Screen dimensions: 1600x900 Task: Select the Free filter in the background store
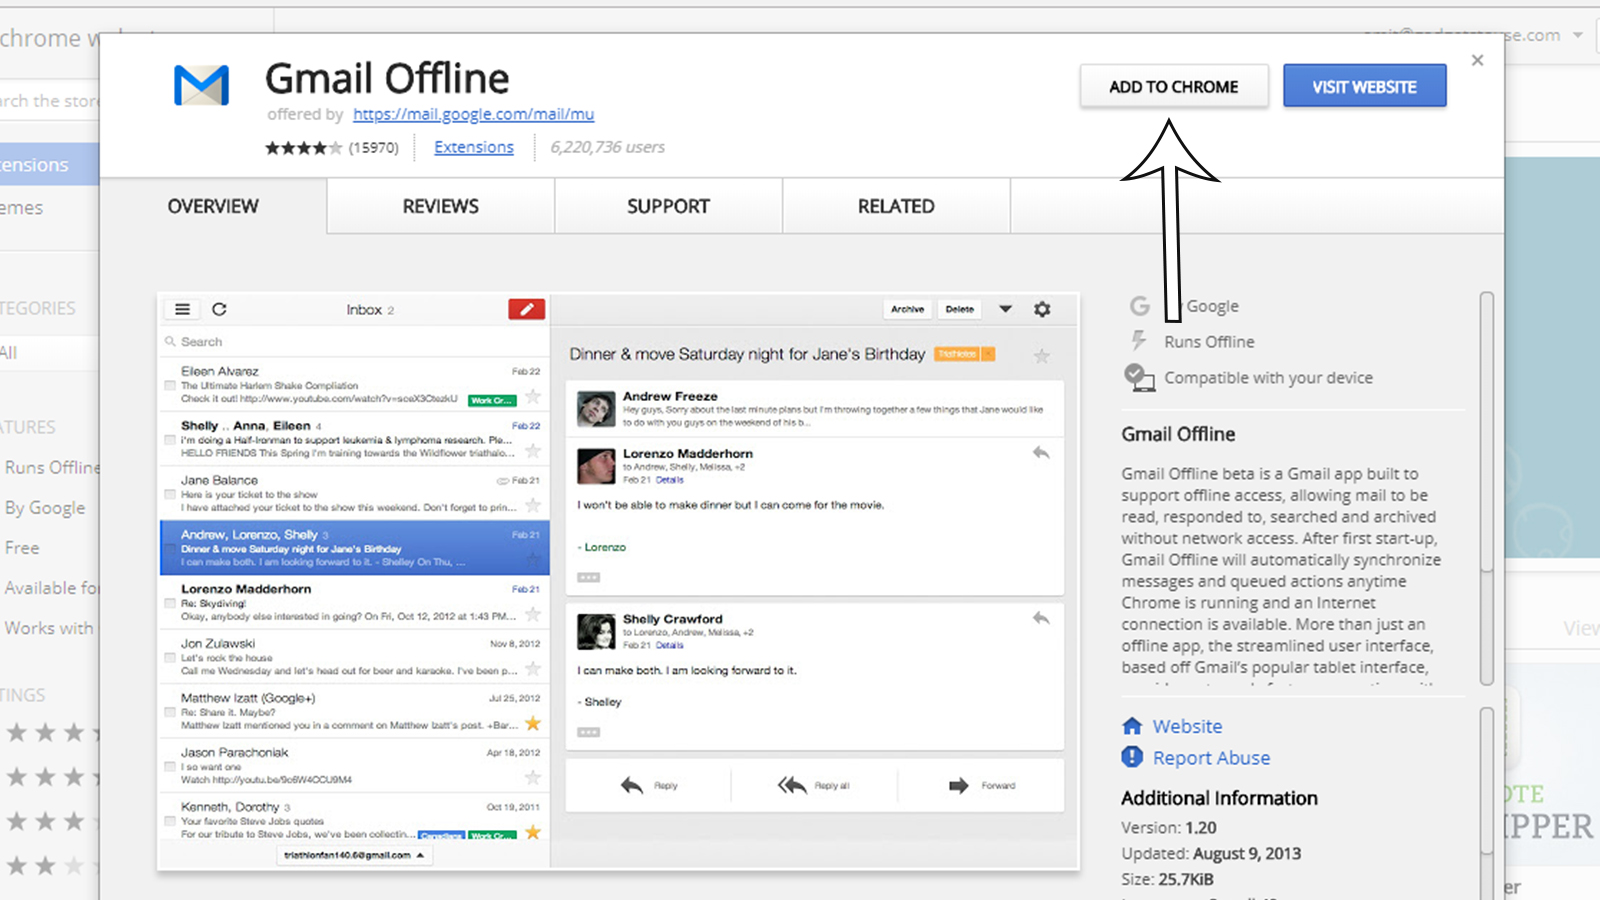[22, 548]
